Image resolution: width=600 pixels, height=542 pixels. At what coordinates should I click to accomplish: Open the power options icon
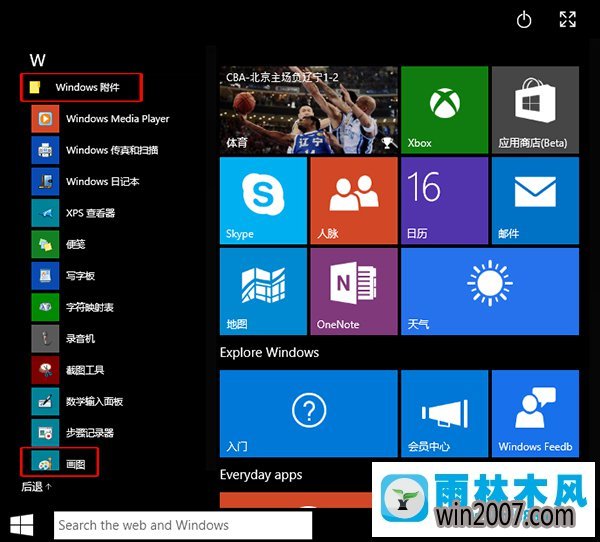pyautogui.click(x=524, y=20)
